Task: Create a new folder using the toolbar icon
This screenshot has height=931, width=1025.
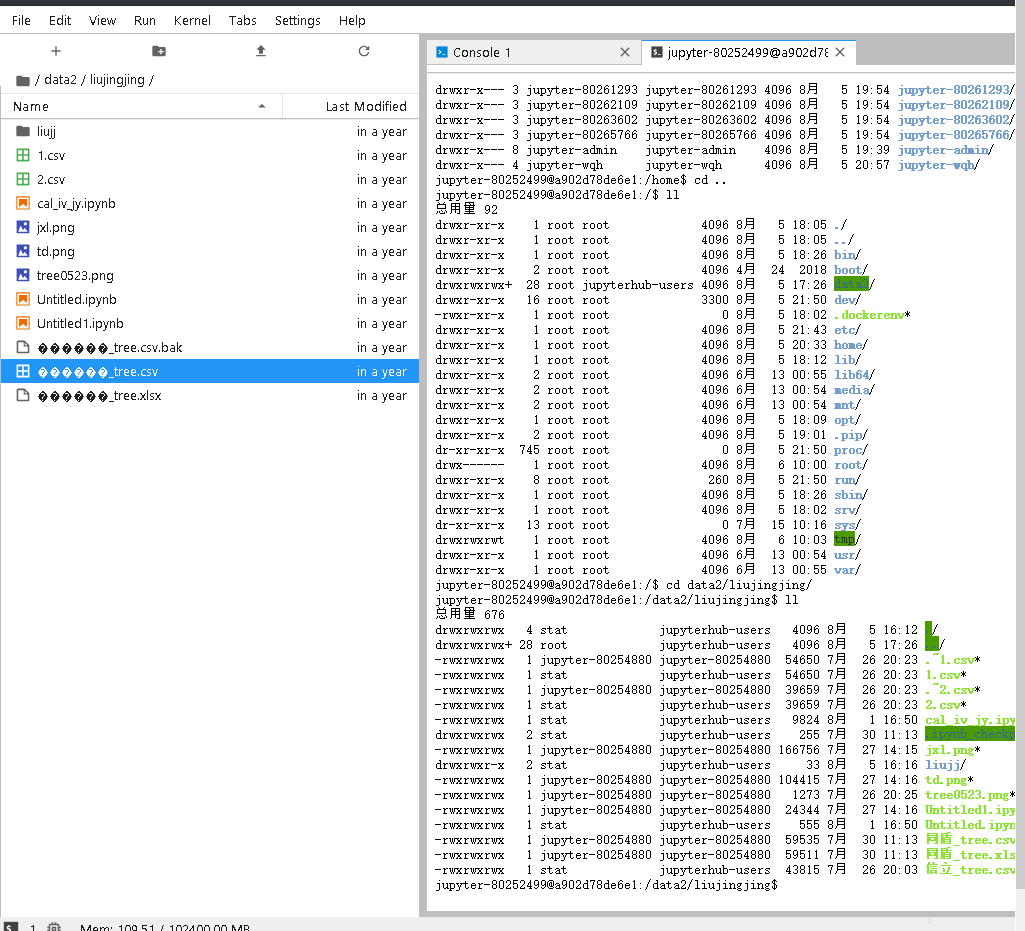Action: 158,51
